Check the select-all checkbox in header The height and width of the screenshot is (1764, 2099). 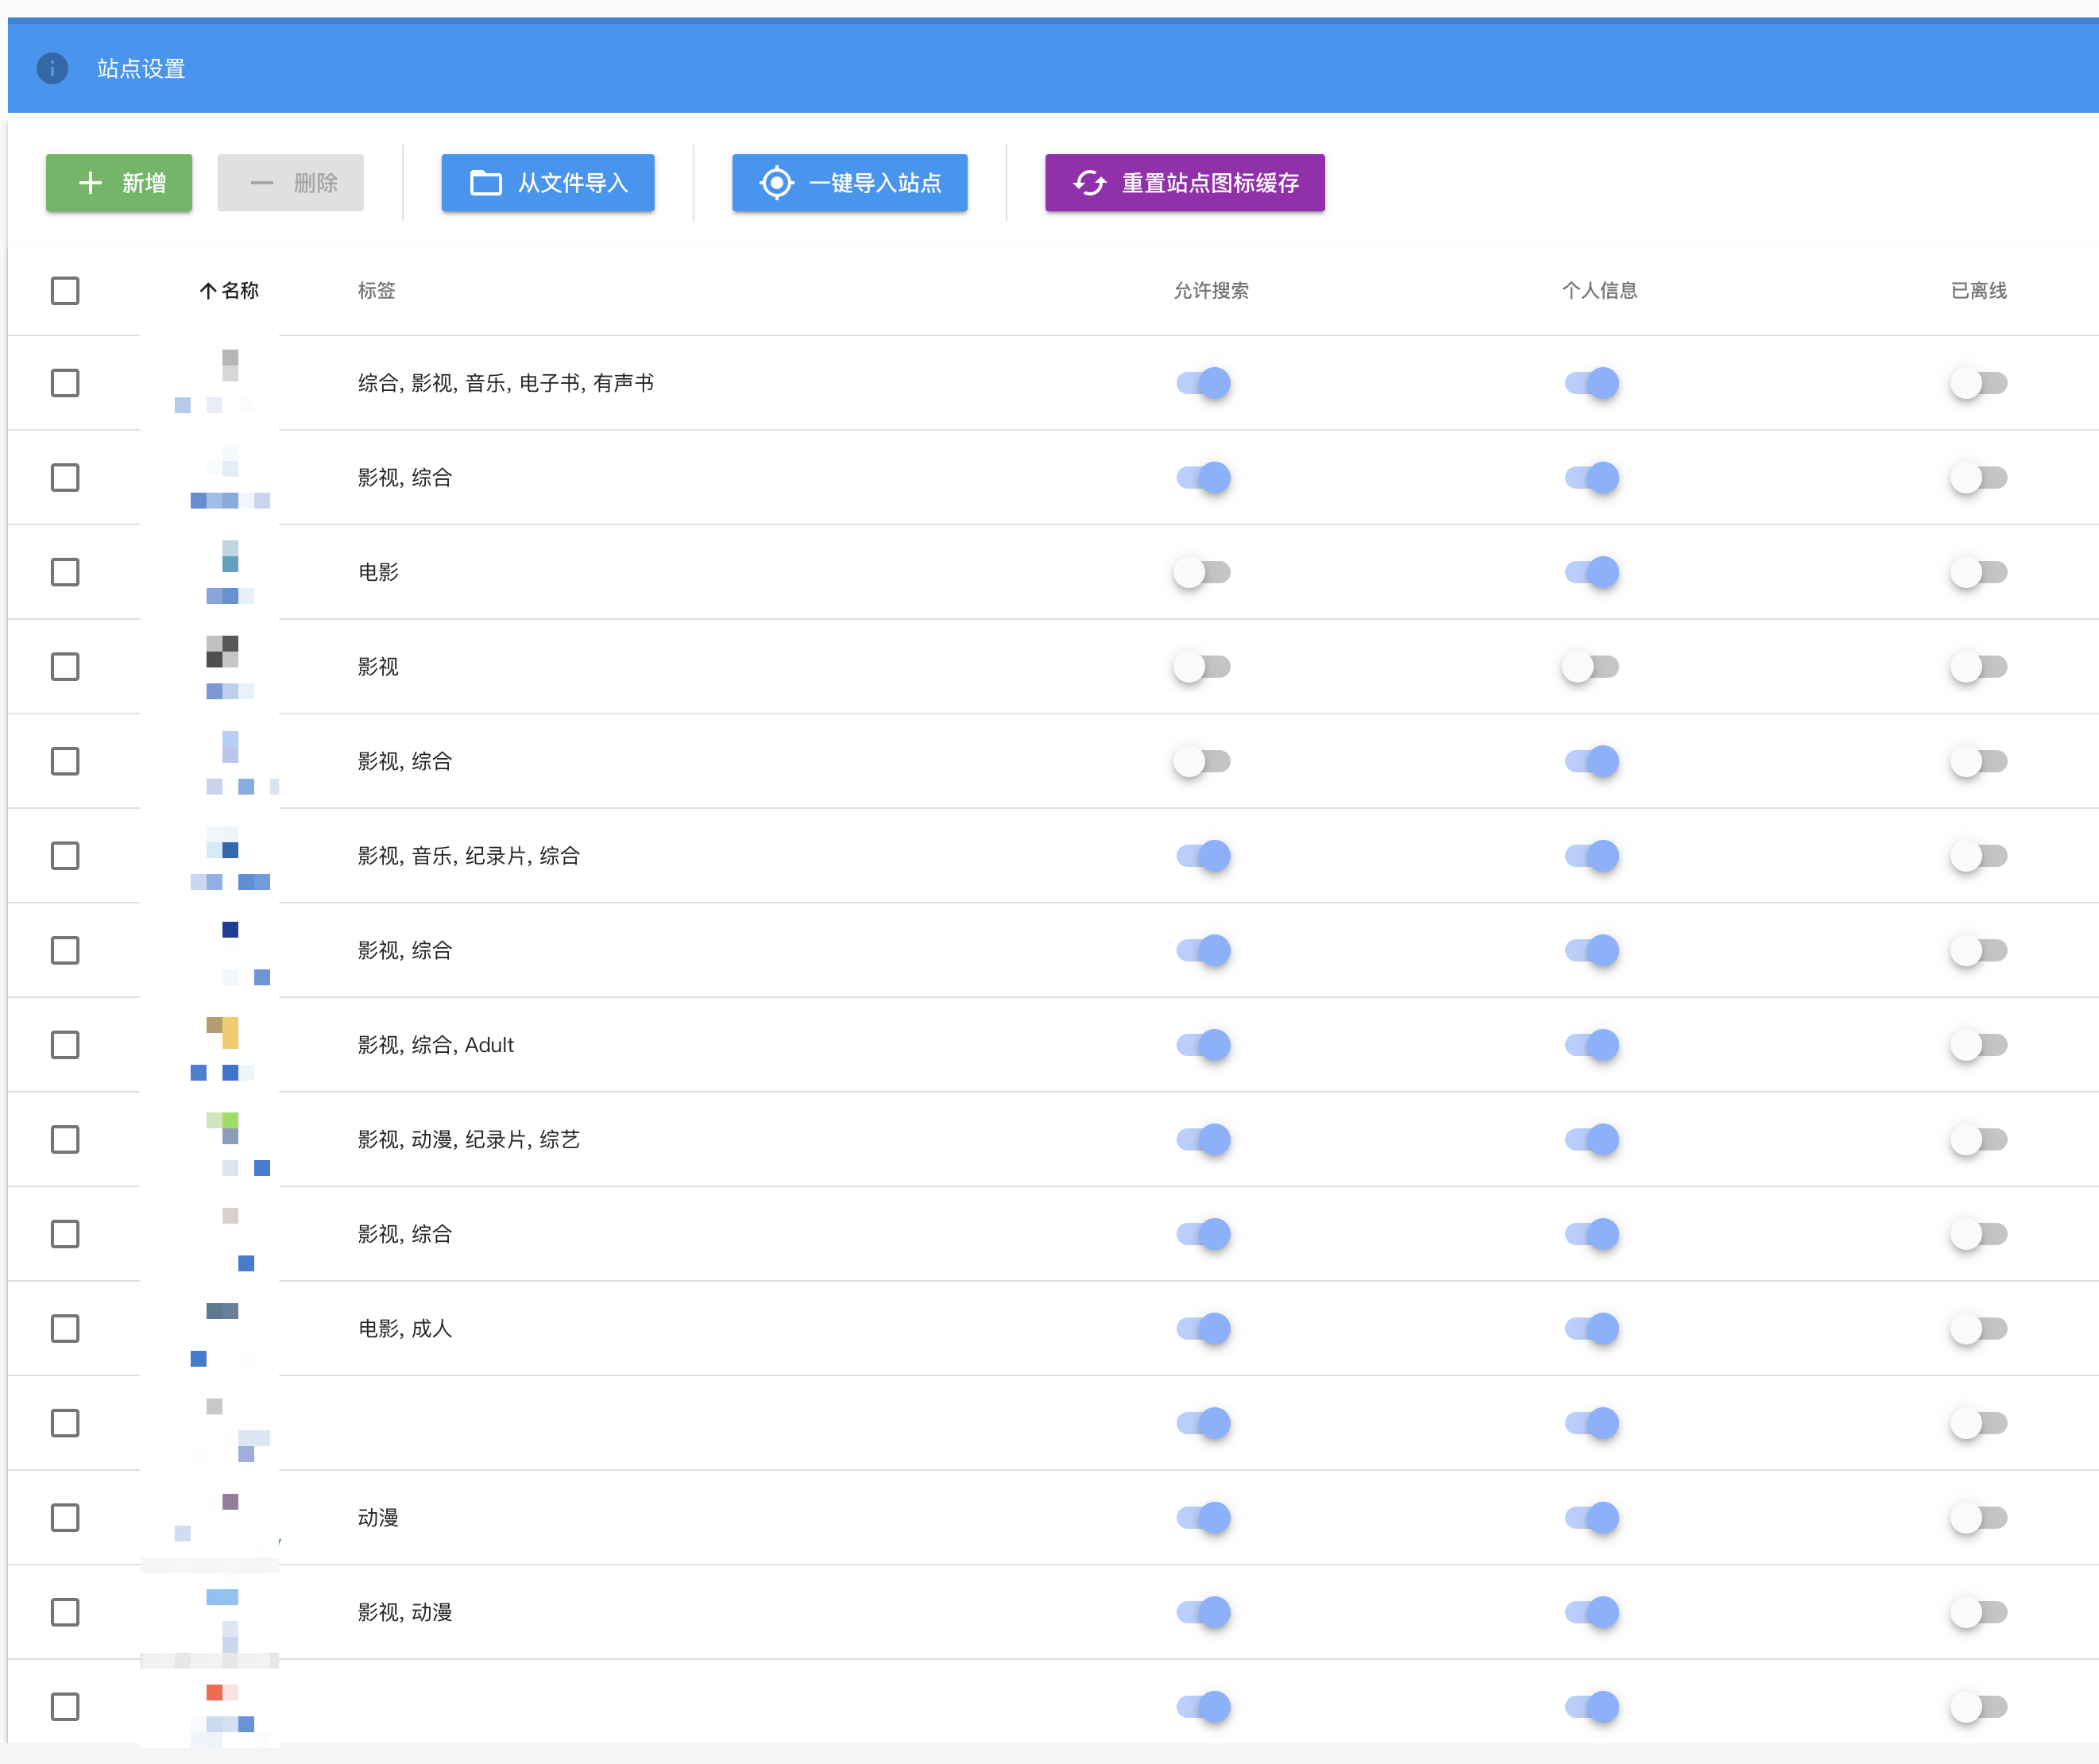coord(65,291)
